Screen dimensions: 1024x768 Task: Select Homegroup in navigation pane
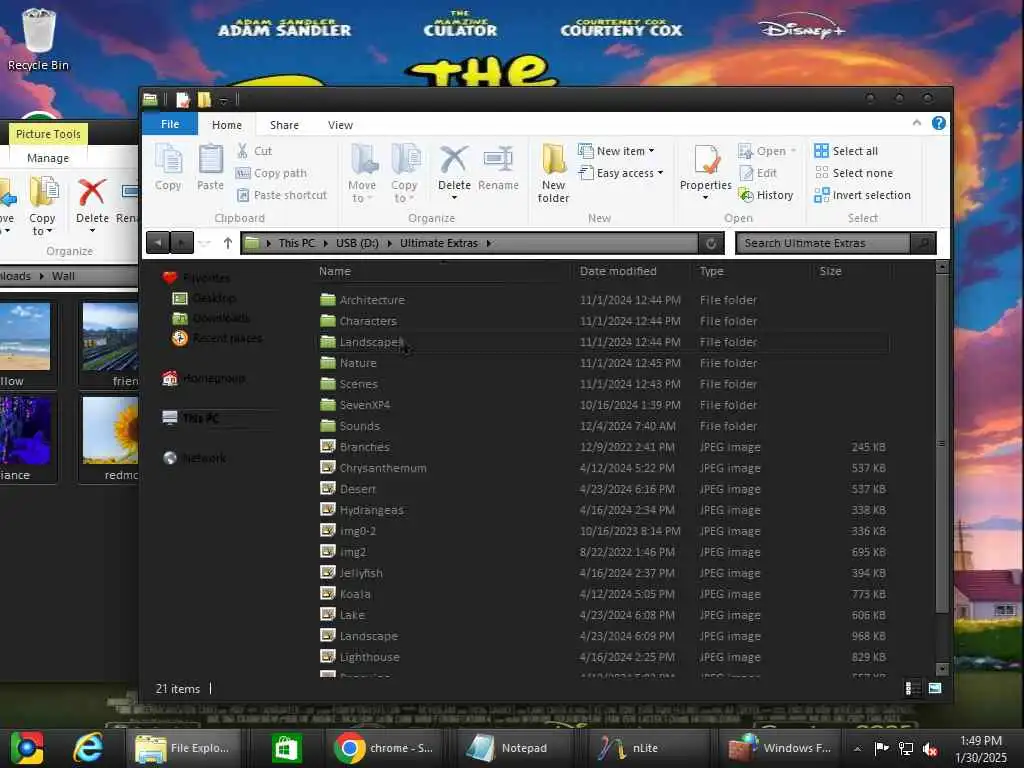(203, 378)
